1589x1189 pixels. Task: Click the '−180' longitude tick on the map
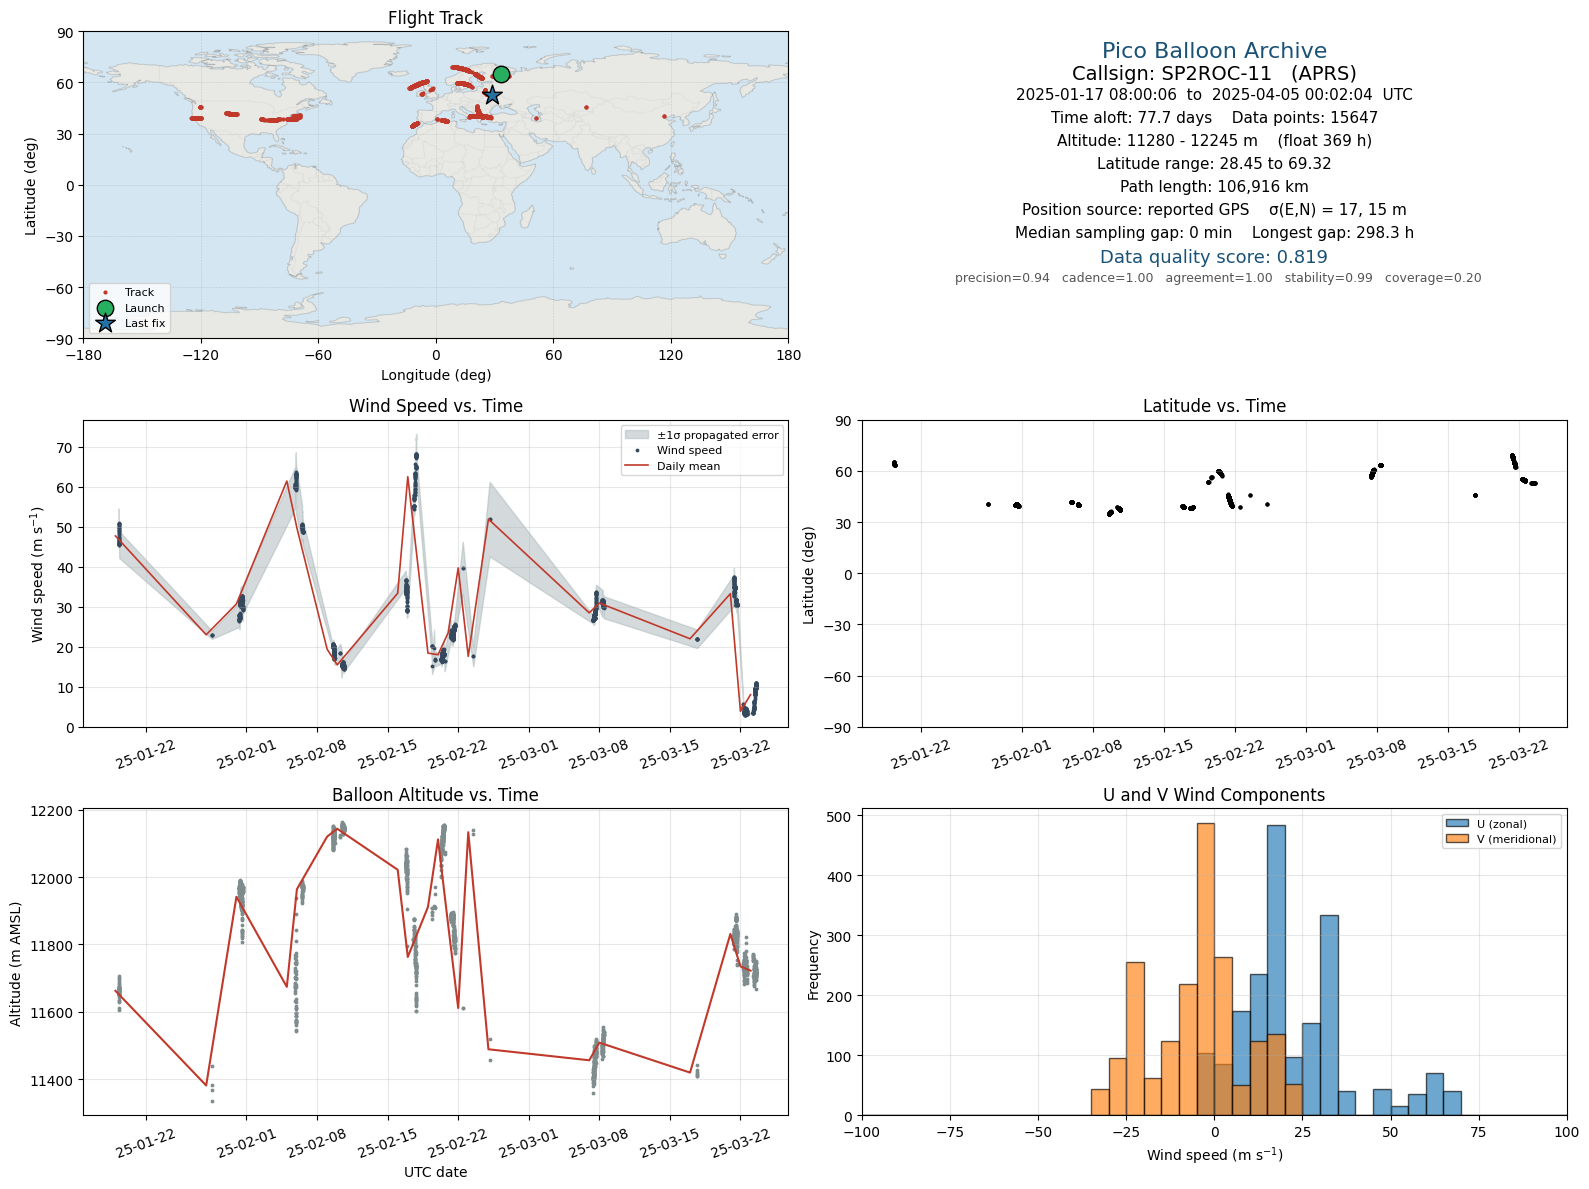pyautogui.click(x=83, y=355)
